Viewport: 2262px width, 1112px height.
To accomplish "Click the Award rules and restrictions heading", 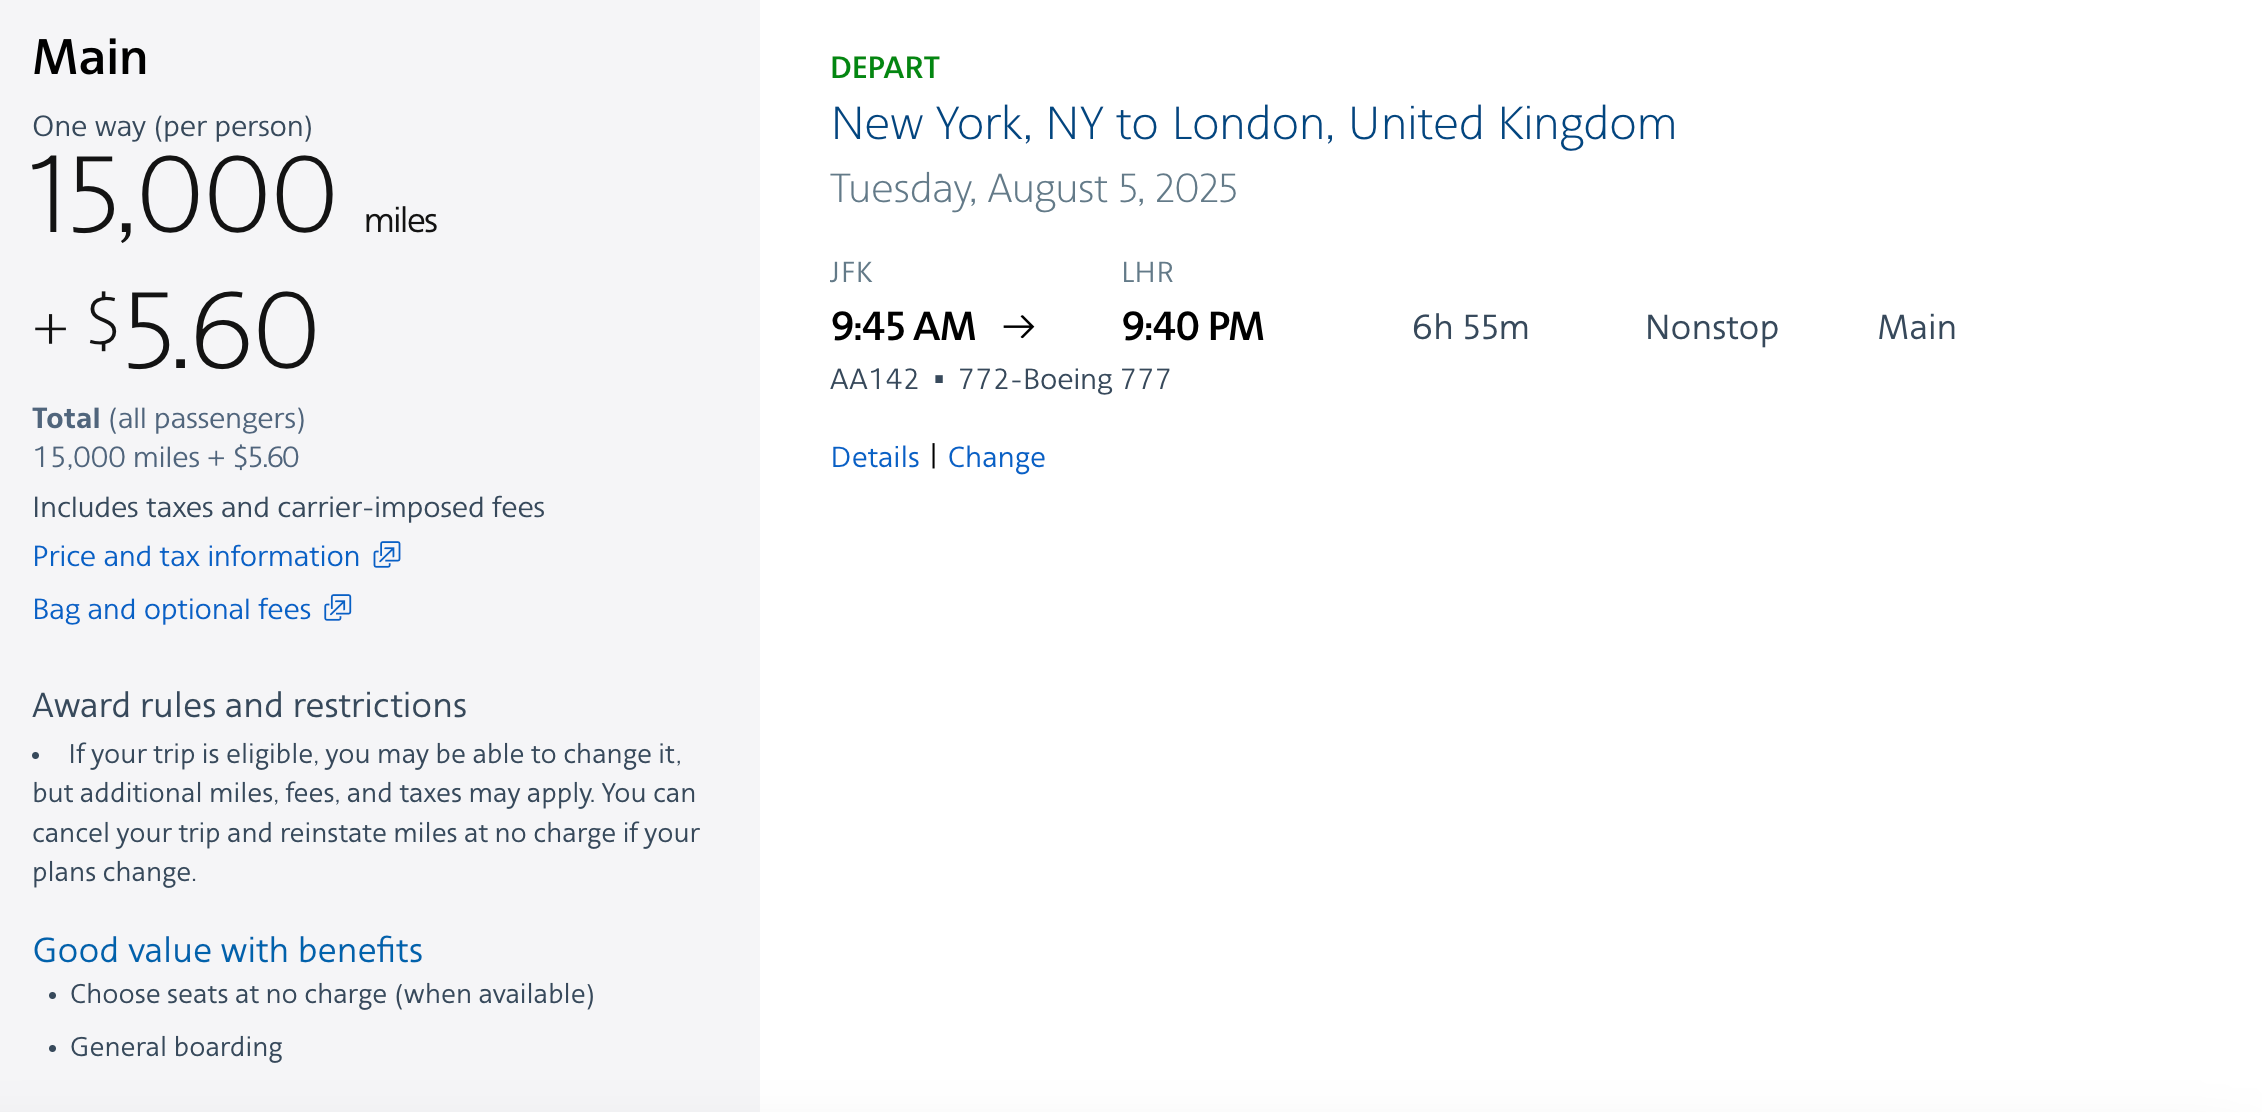I will coord(249,705).
